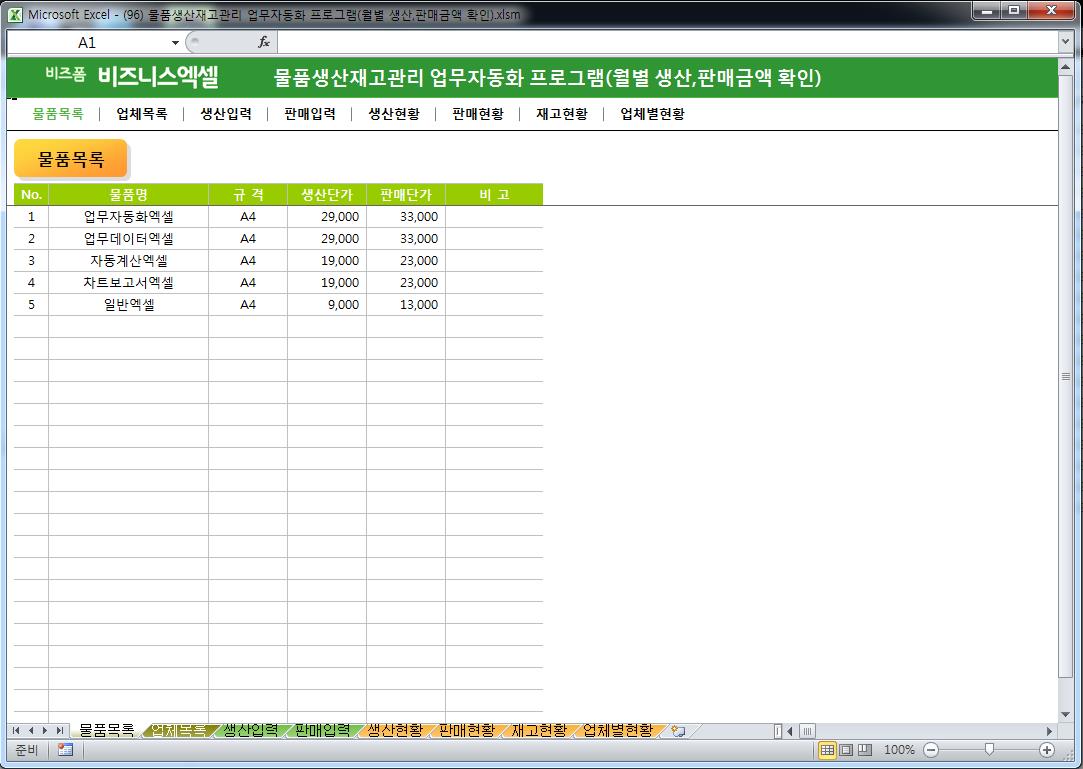Go to previous sheet tab arrow
Viewport: 1083px width, 769px height.
(30, 730)
